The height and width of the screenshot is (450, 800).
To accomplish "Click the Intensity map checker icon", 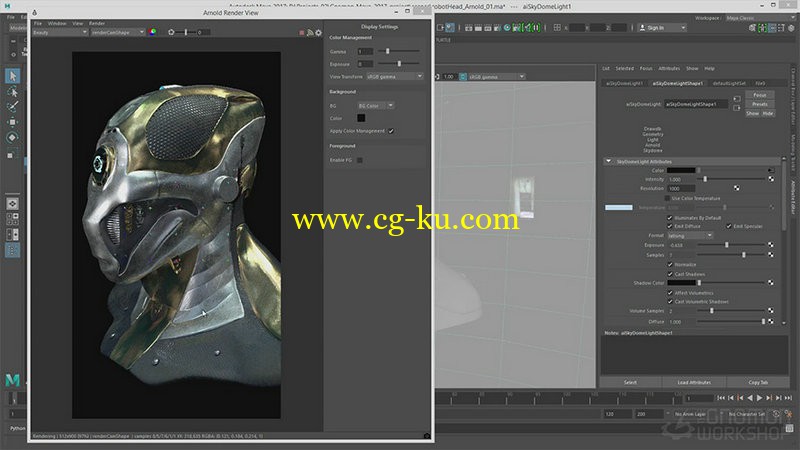I will tap(771, 179).
